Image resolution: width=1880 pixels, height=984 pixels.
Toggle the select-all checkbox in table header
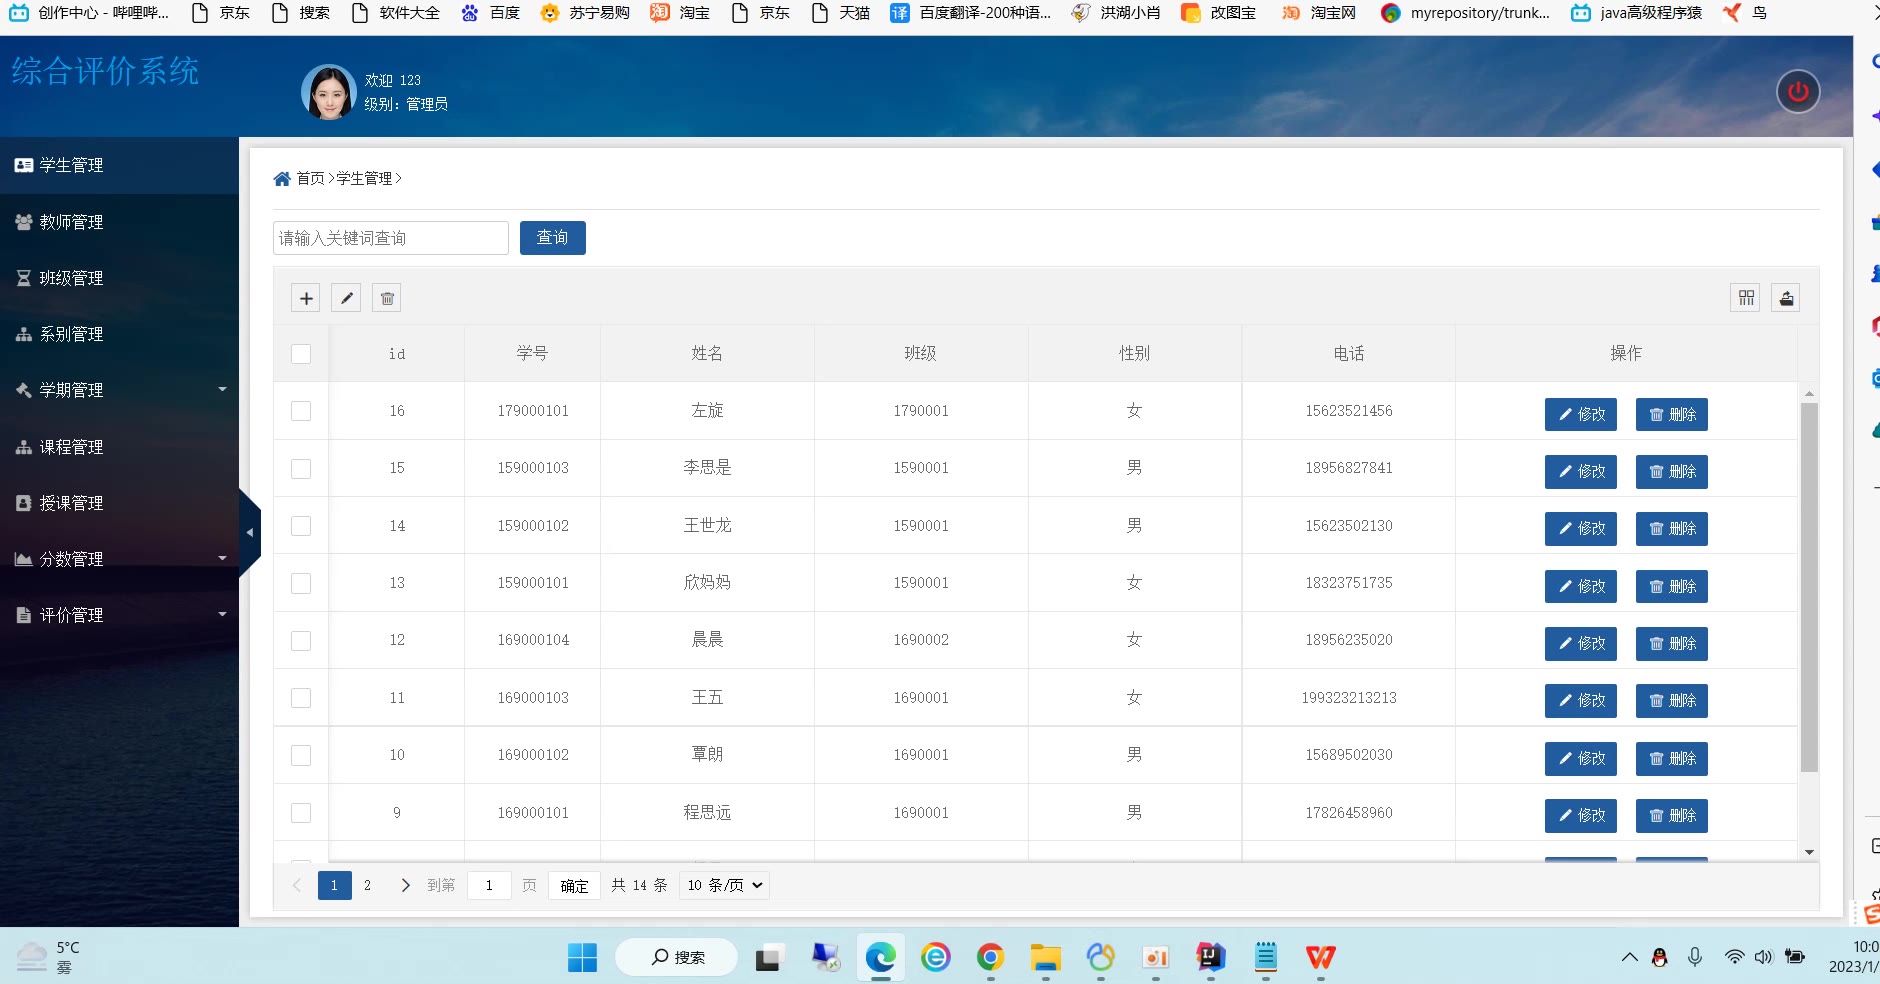coord(301,354)
